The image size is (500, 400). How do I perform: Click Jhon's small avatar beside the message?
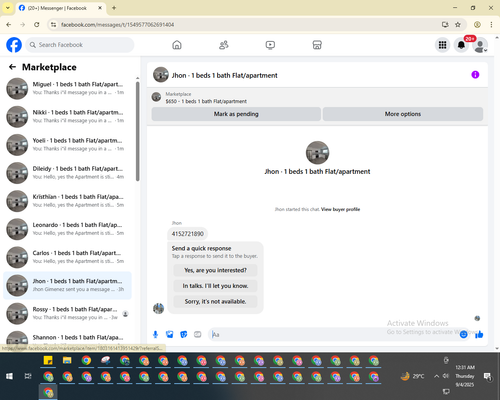(158, 308)
